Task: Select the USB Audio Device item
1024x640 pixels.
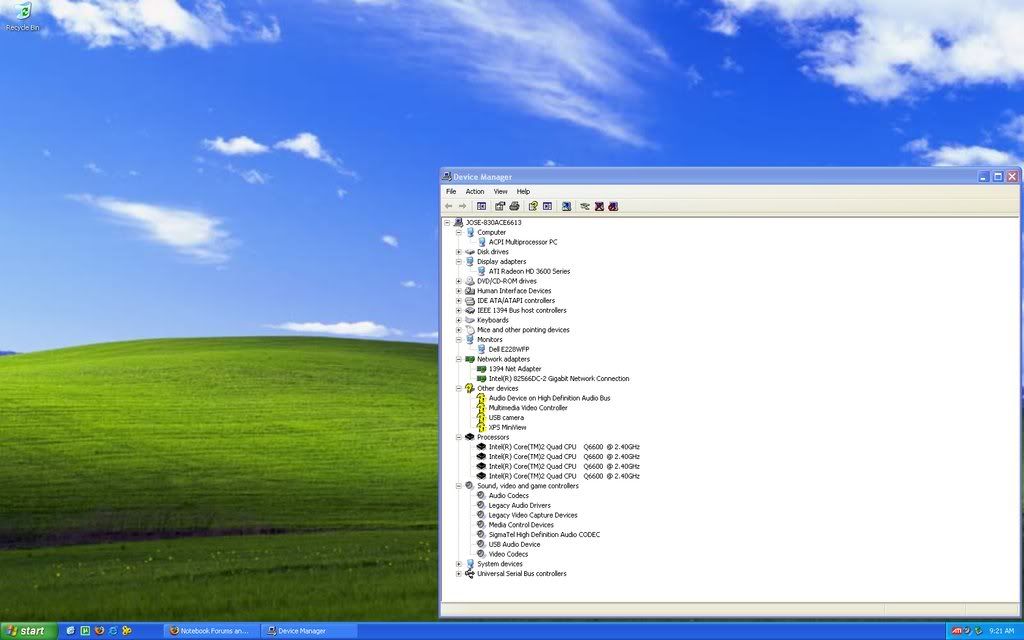Action: [x=515, y=545]
